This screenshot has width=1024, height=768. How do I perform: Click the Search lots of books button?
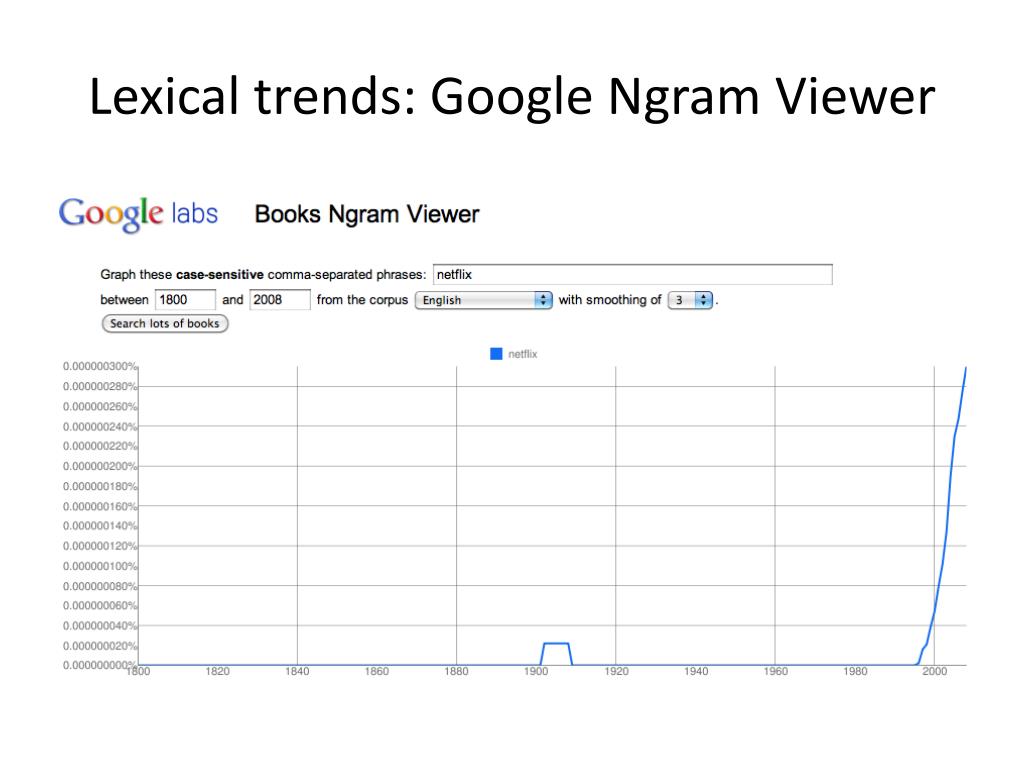coord(165,323)
